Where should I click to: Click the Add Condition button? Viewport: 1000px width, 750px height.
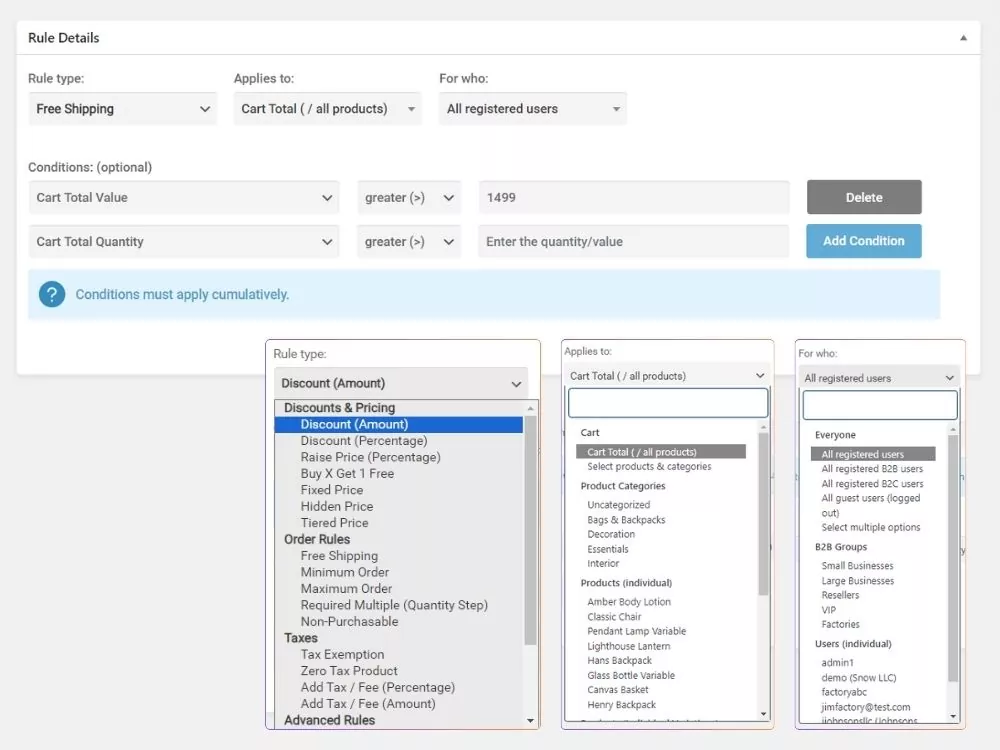864,241
